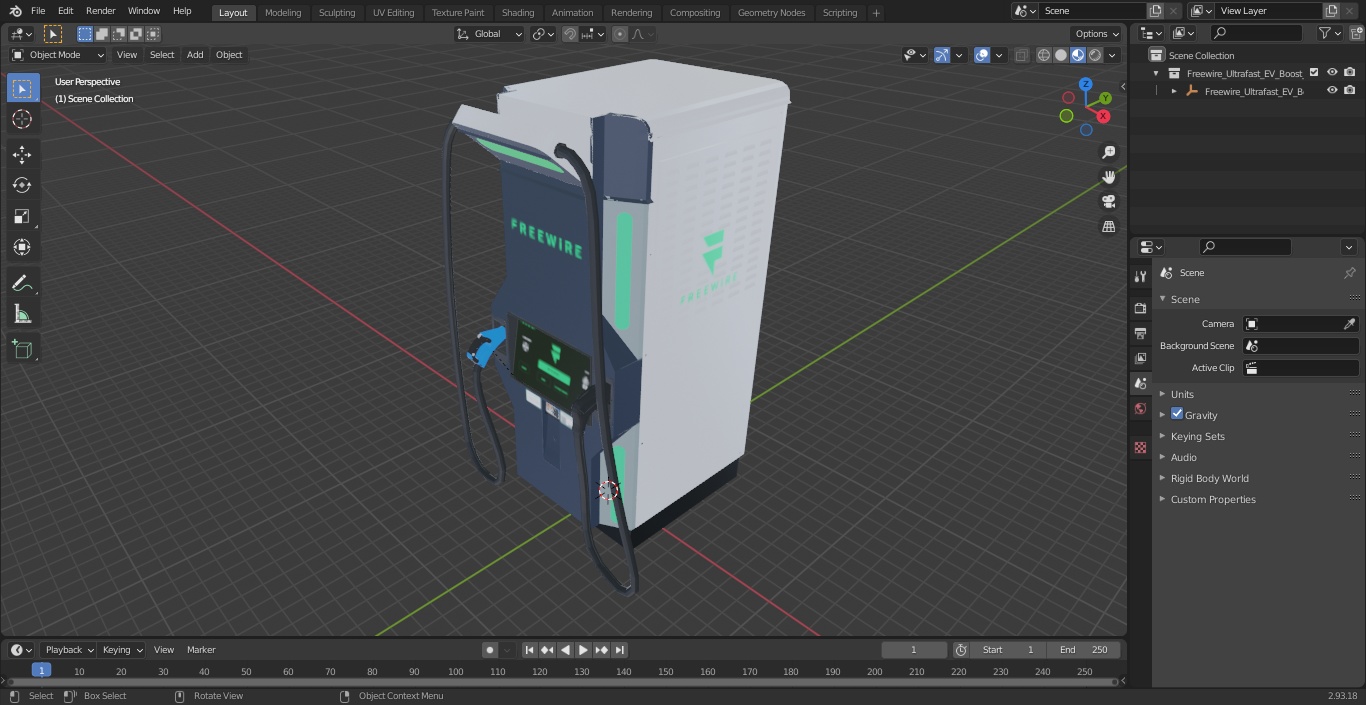
Task: Open the Texture properties tab
Action: (1140, 447)
